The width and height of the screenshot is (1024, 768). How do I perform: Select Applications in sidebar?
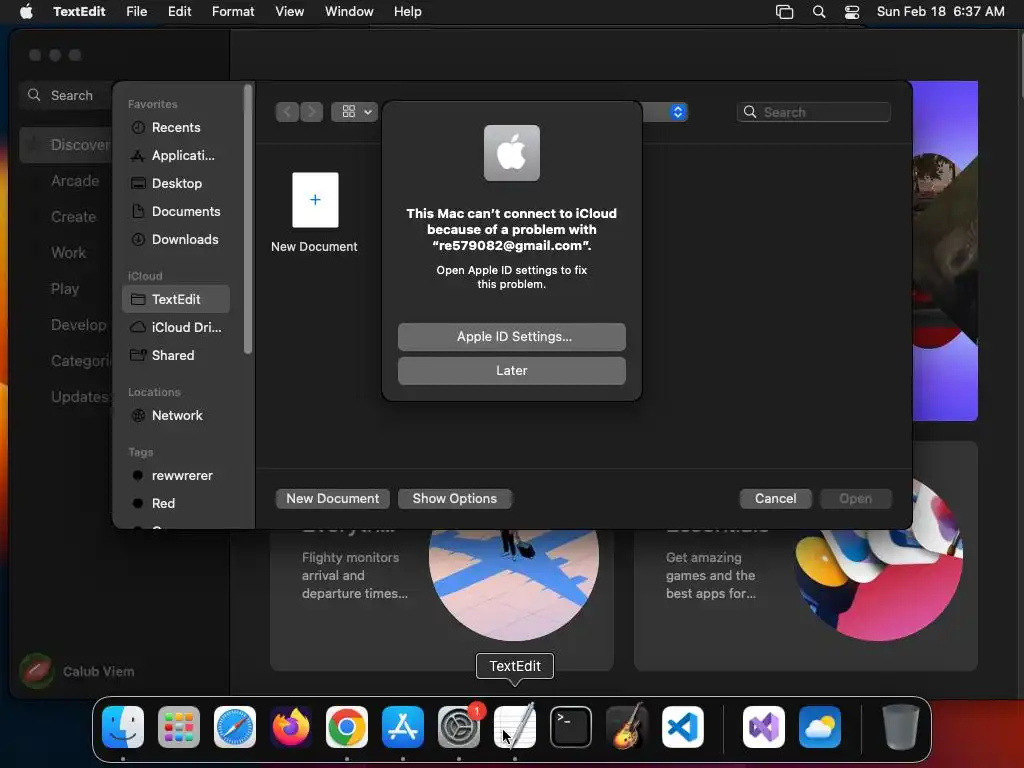[x=176, y=156]
